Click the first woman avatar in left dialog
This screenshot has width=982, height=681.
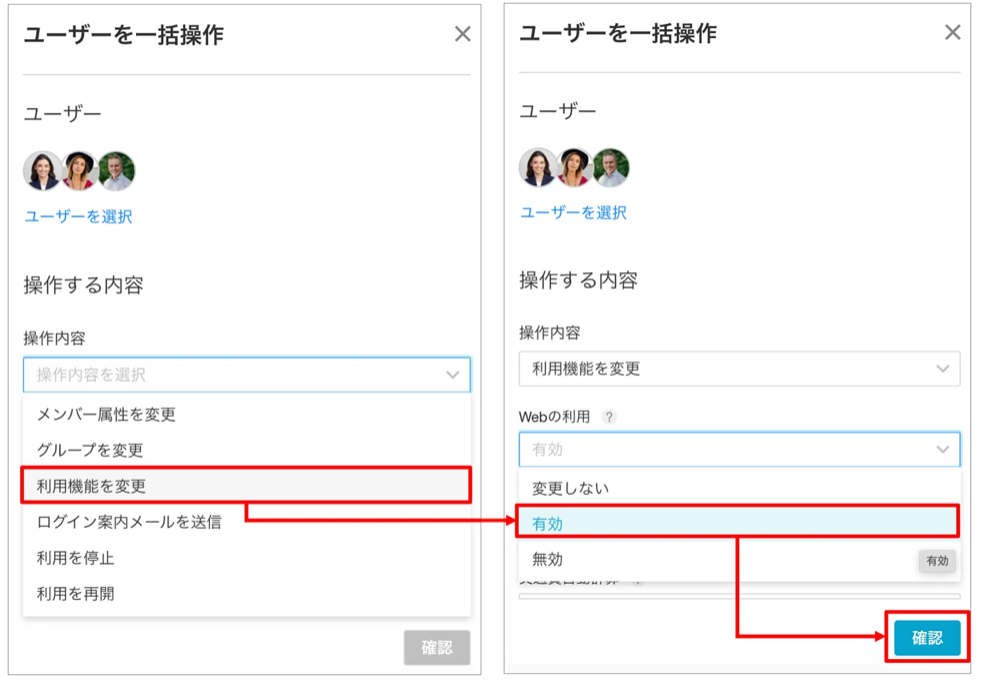pos(43,170)
